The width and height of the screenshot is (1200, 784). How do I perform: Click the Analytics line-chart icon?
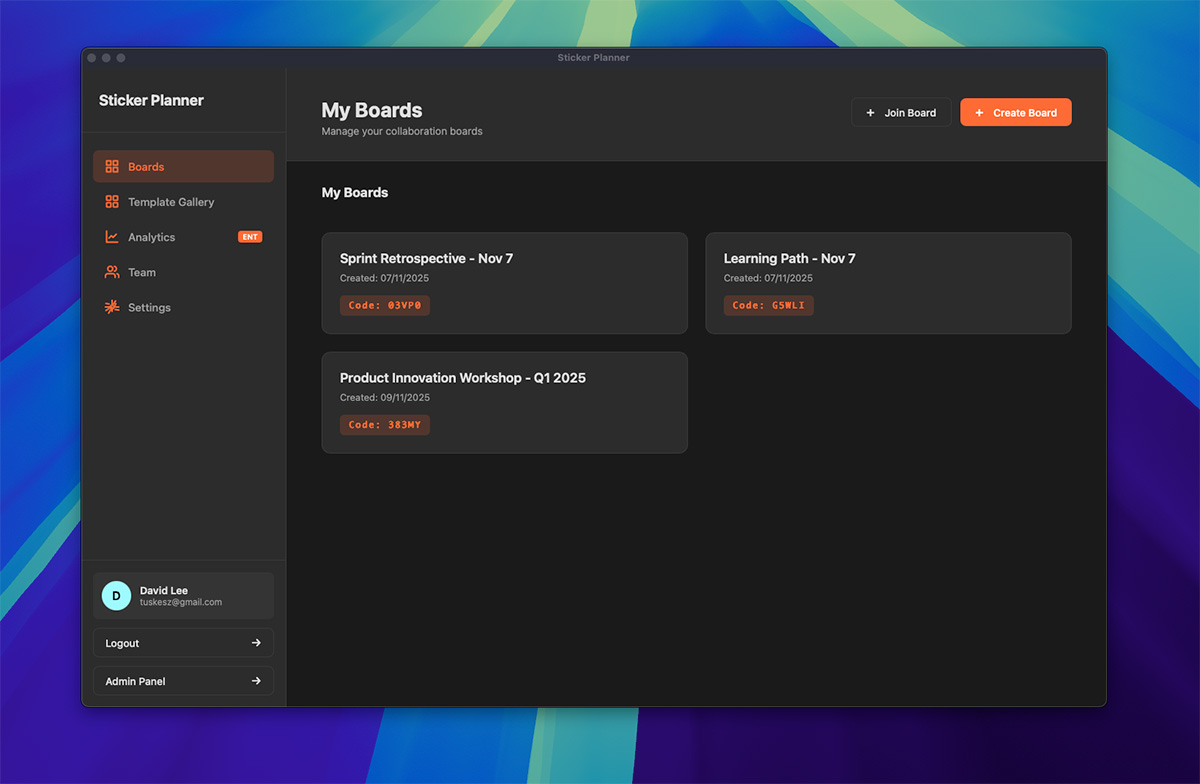tap(110, 237)
